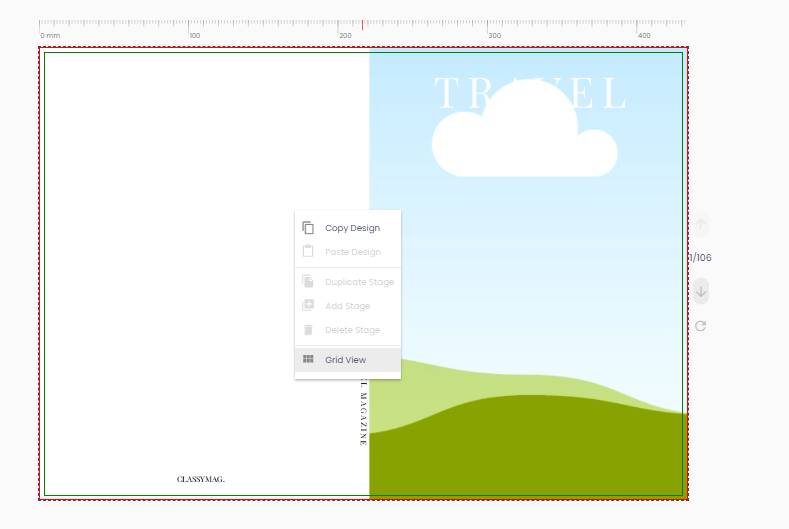Choose Add Stage menu option
The image size is (789, 529).
[348, 306]
